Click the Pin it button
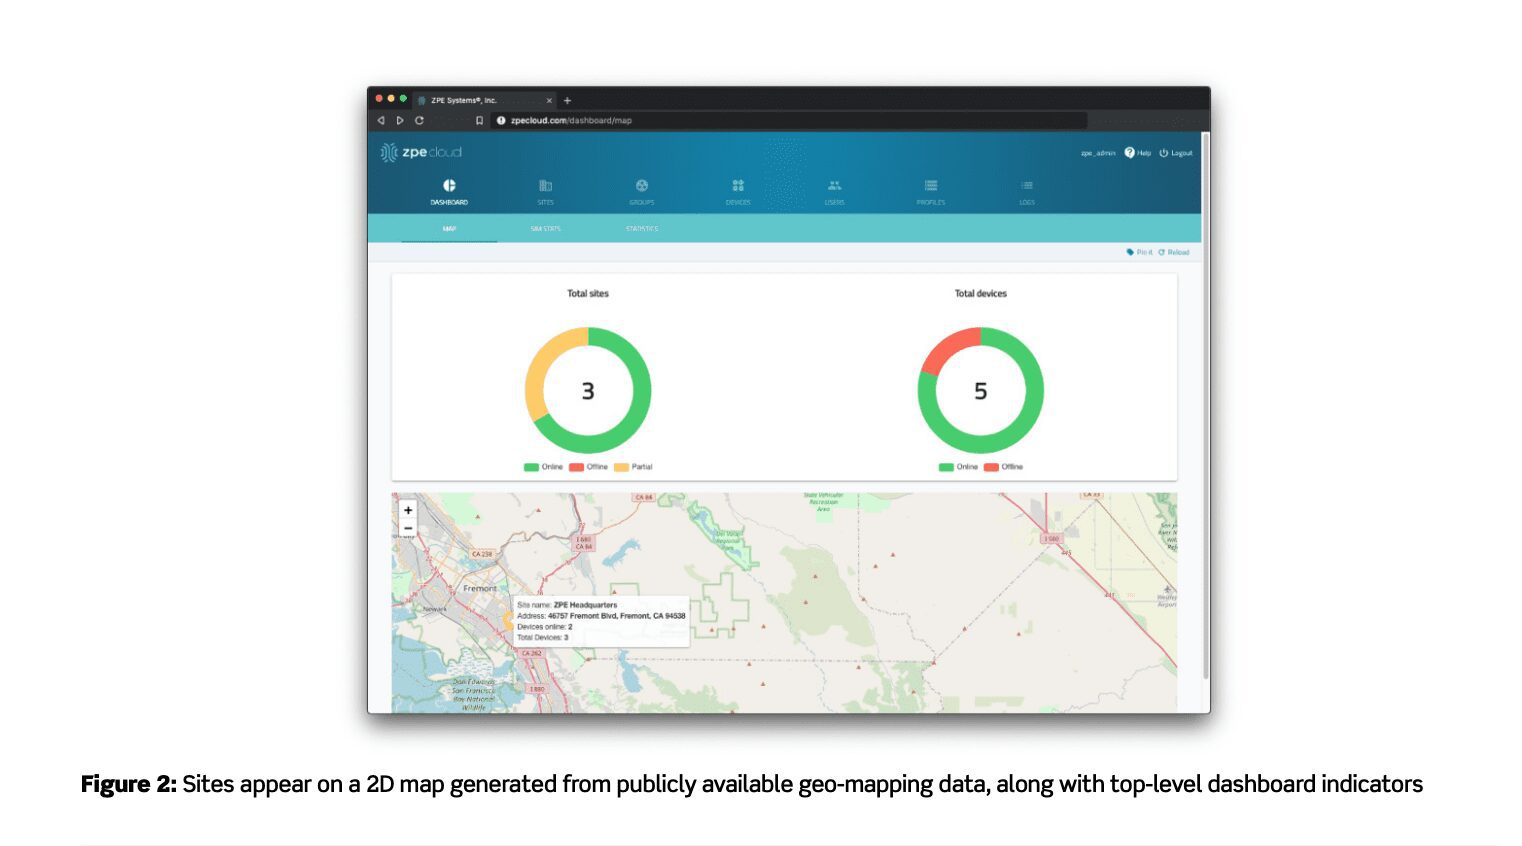This screenshot has height=846, width=1522. (x=1140, y=252)
